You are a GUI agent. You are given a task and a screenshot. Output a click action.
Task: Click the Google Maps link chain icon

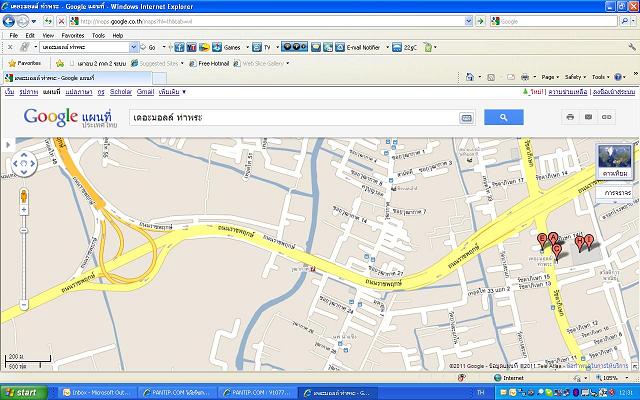(607, 117)
